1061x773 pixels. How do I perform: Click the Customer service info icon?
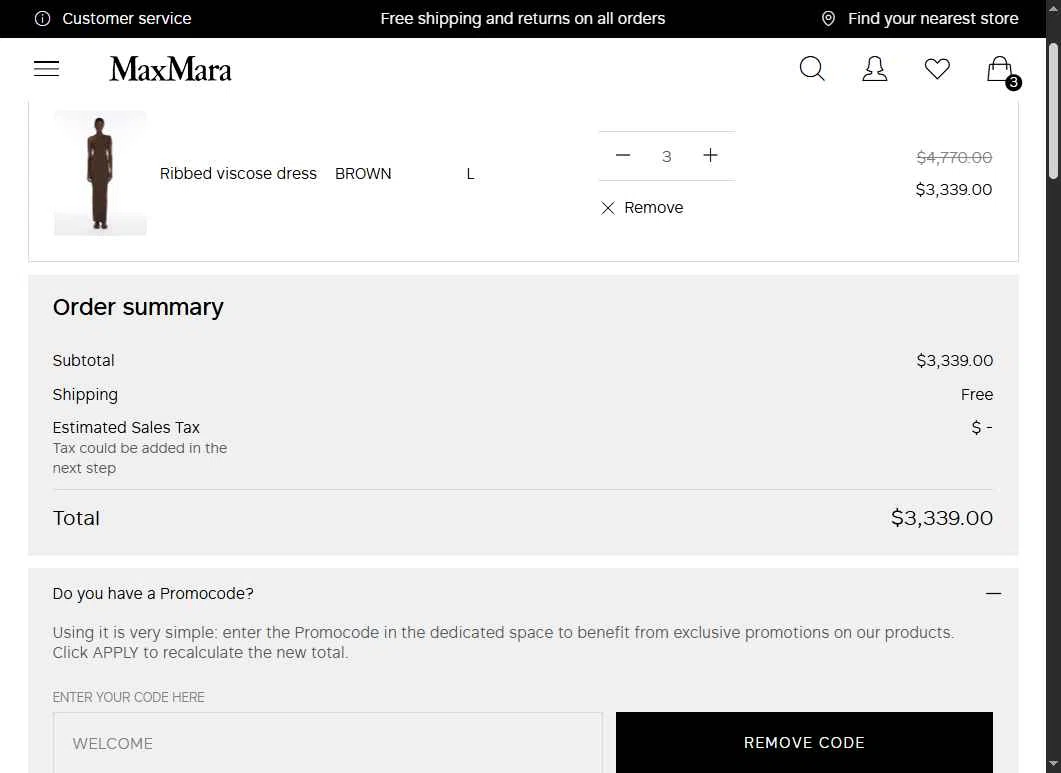click(43, 18)
